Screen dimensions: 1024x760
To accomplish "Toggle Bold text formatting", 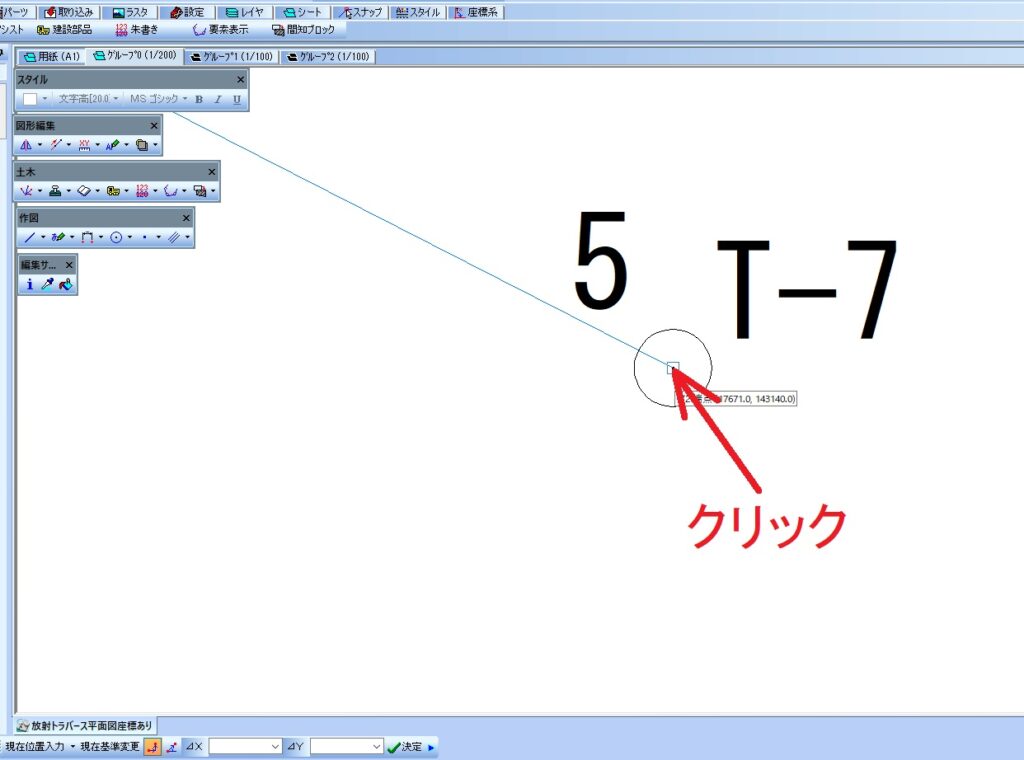I will pos(199,99).
